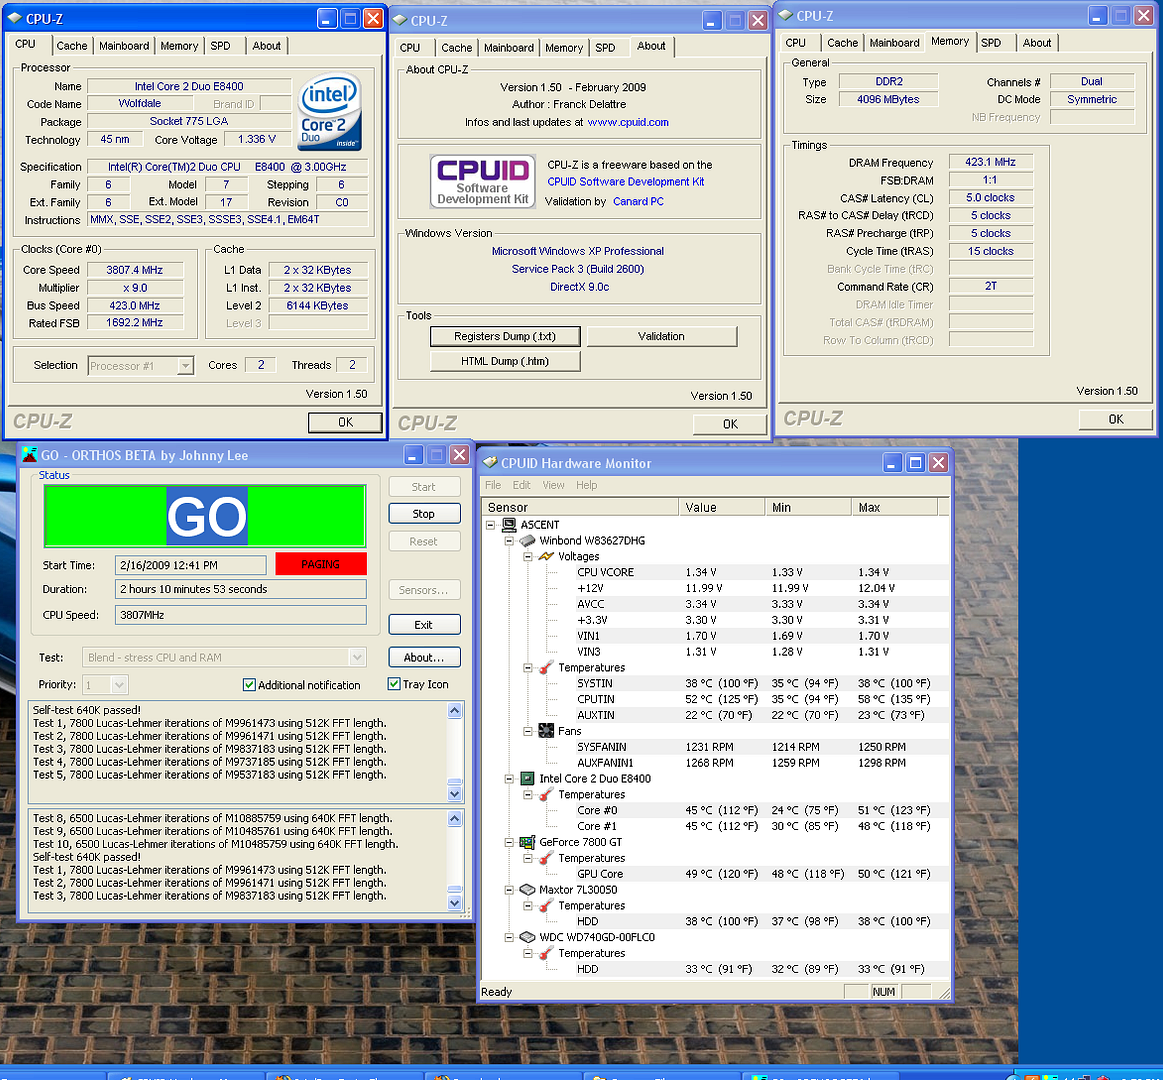Screen dimensions: 1163x1080
Task: Collapse the Fans node
Action: 528,731
